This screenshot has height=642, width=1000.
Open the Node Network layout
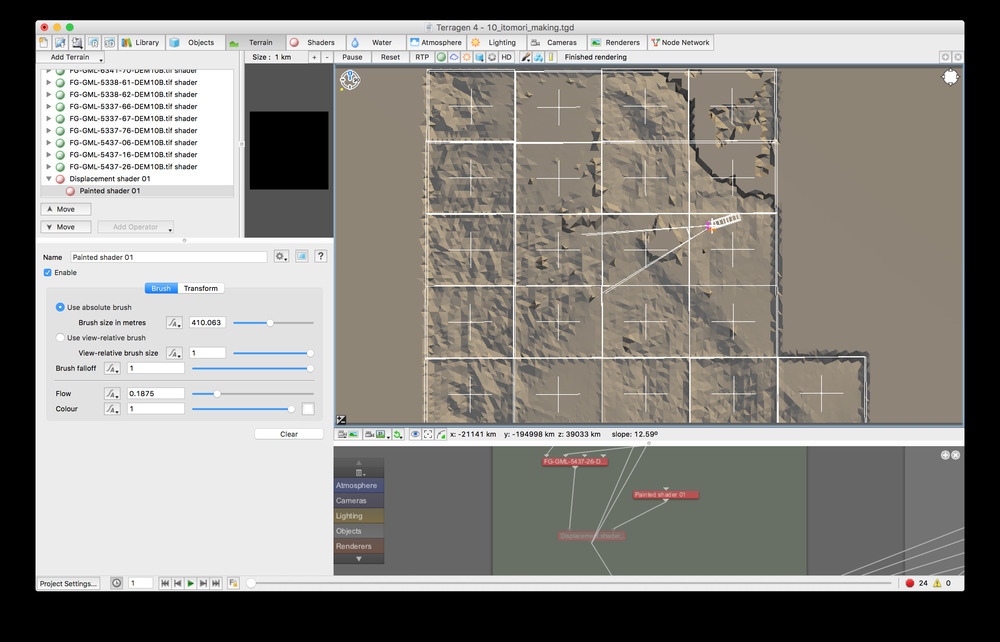(x=680, y=43)
